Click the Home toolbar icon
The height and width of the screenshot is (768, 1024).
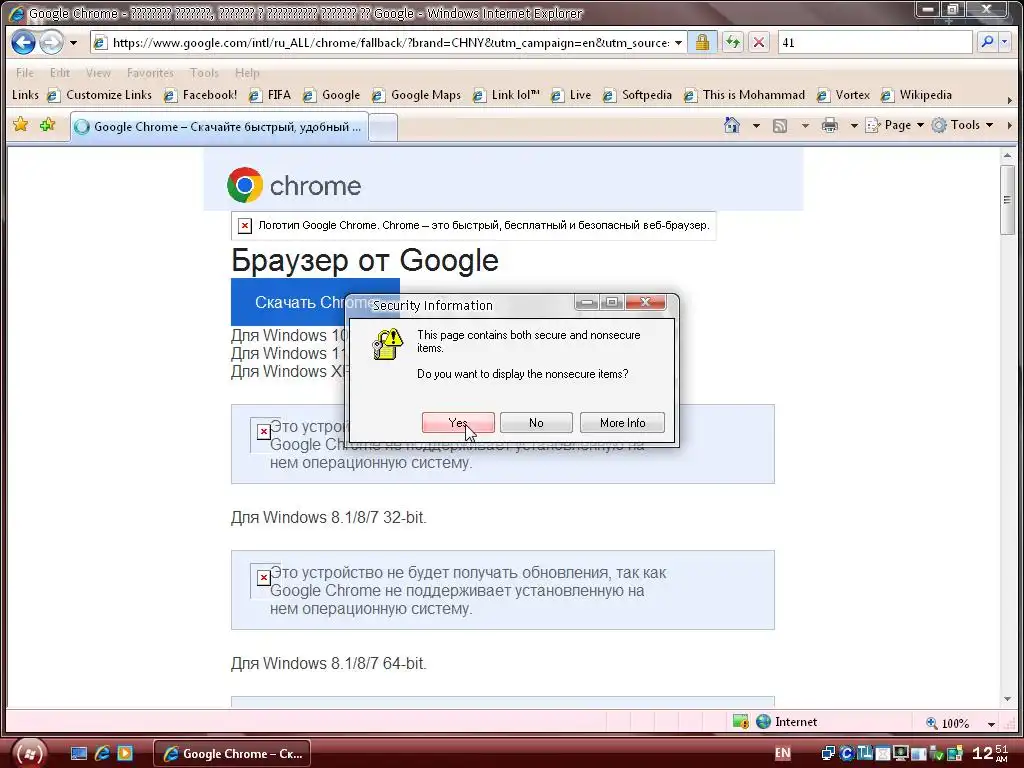tap(732, 125)
